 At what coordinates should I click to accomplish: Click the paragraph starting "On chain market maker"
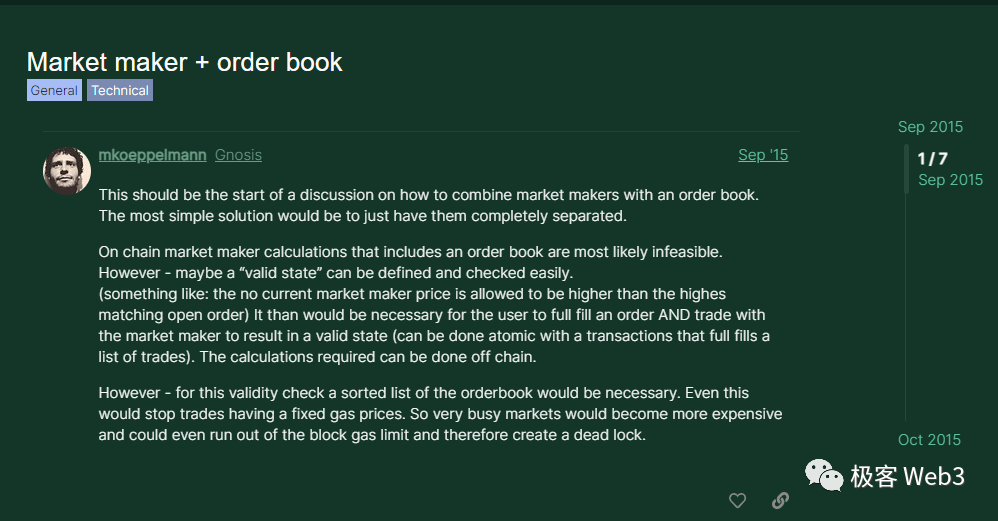coord(434,305)
